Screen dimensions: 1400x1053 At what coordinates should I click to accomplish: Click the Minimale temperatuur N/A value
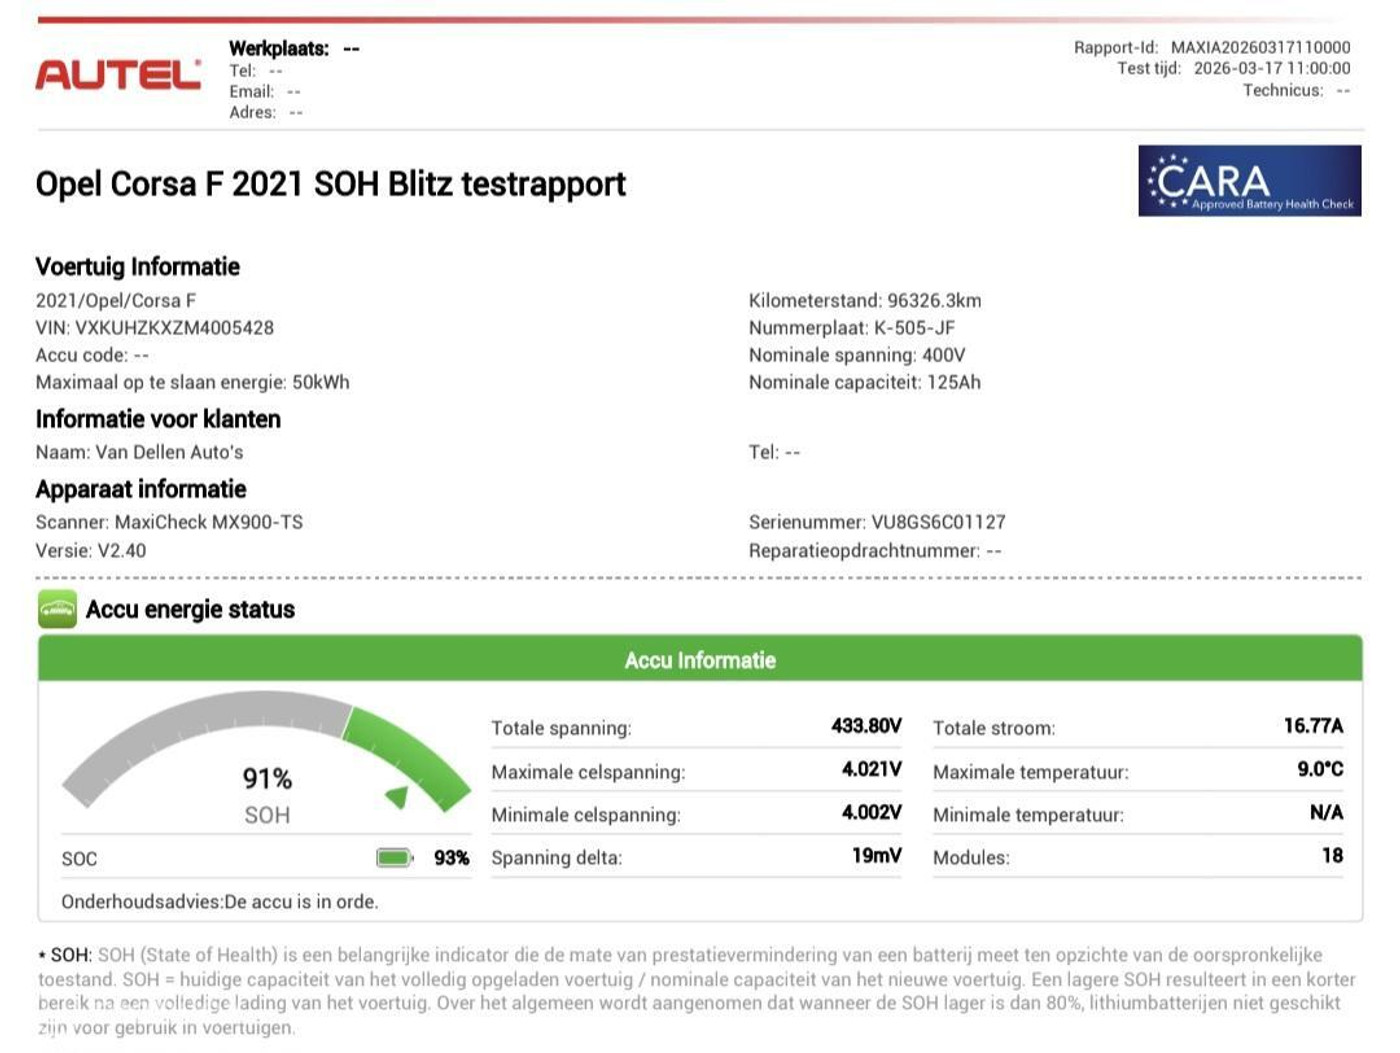1326,812
